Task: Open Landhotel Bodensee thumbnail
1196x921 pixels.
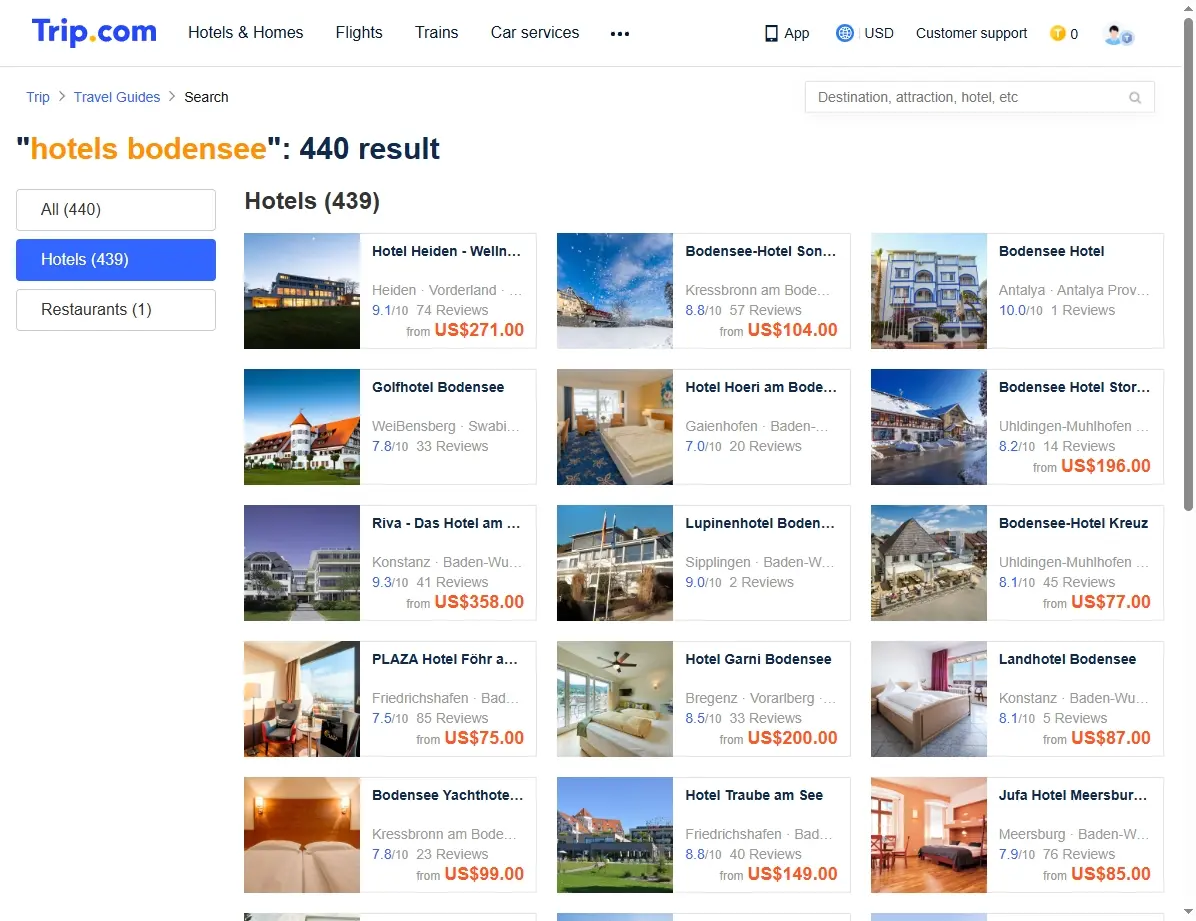Action: pyautogui.click(x=928, y=698)
